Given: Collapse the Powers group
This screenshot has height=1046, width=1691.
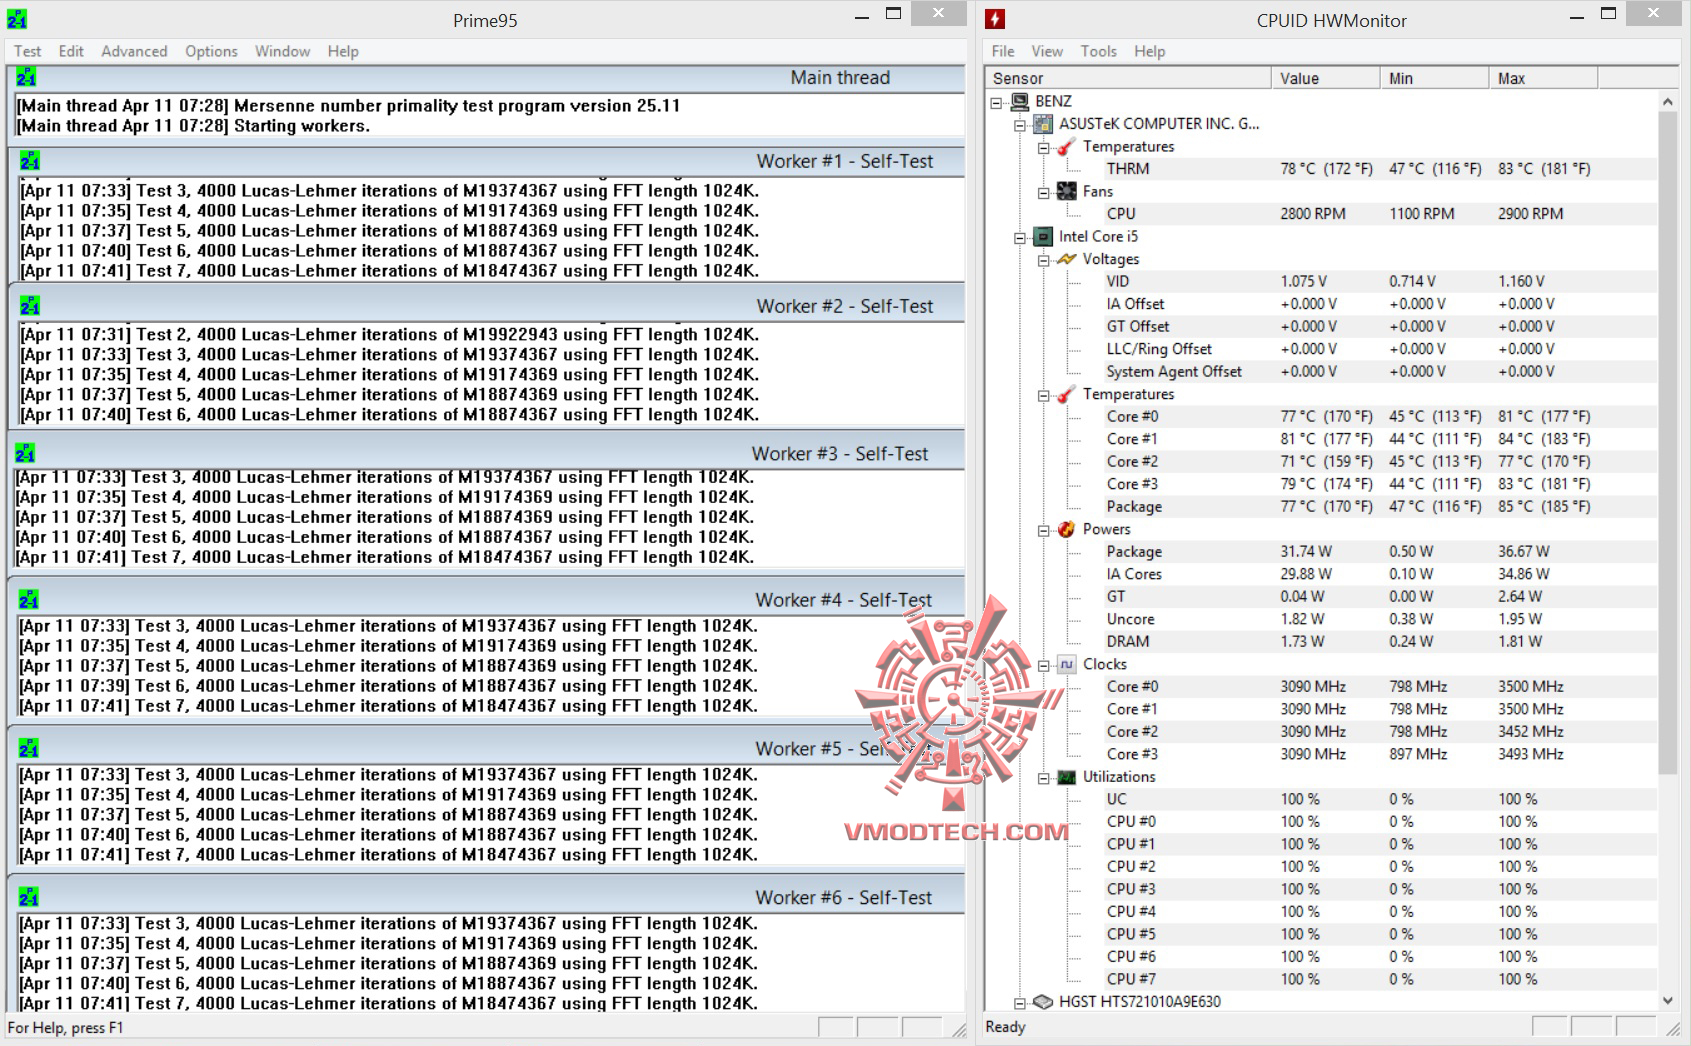Looking at the screenshot, I should click(x=1044, y=530).
